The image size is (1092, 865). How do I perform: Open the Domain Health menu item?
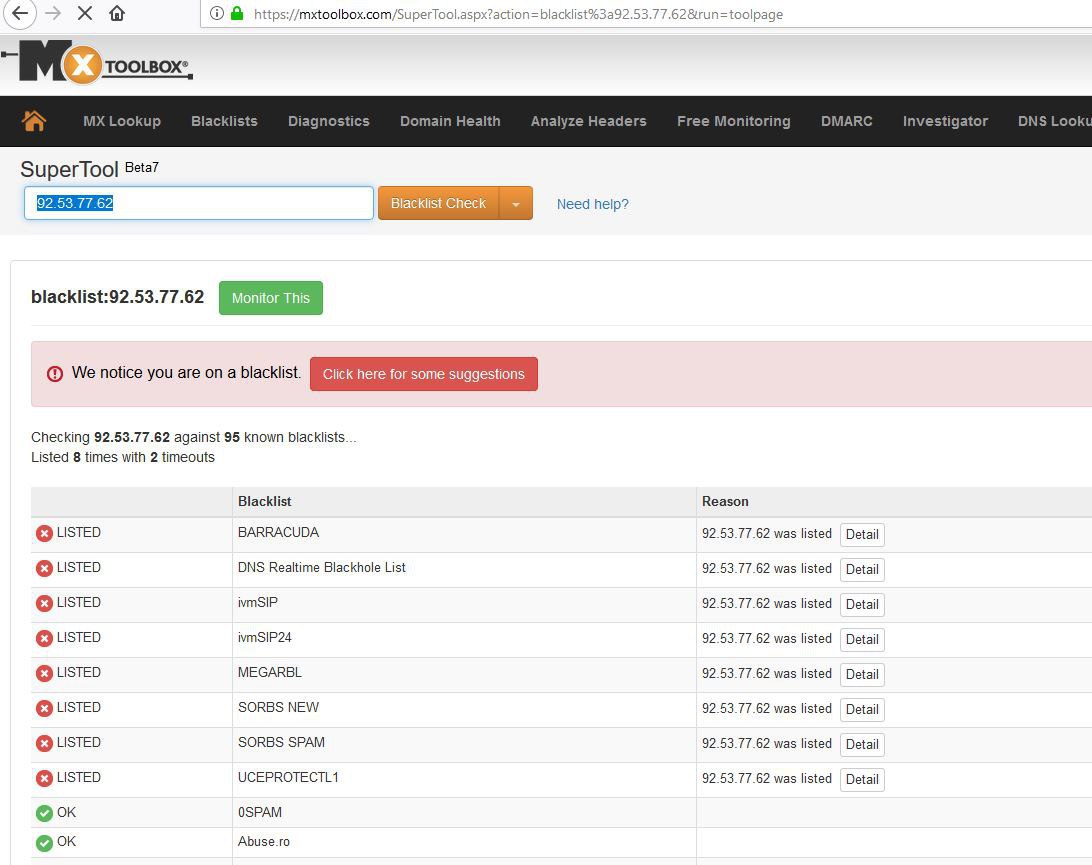(450, 121)
